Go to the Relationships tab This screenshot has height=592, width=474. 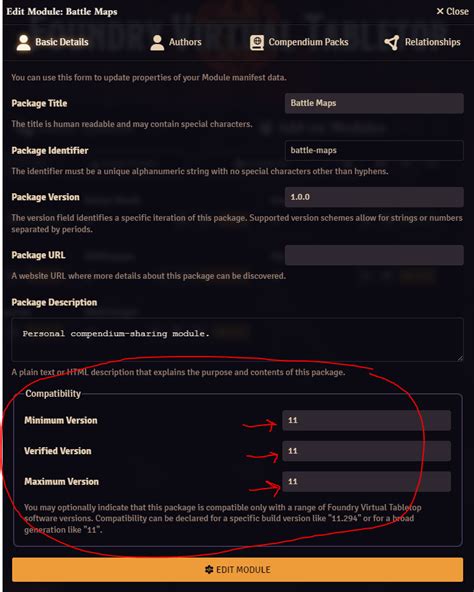[422, 42]
